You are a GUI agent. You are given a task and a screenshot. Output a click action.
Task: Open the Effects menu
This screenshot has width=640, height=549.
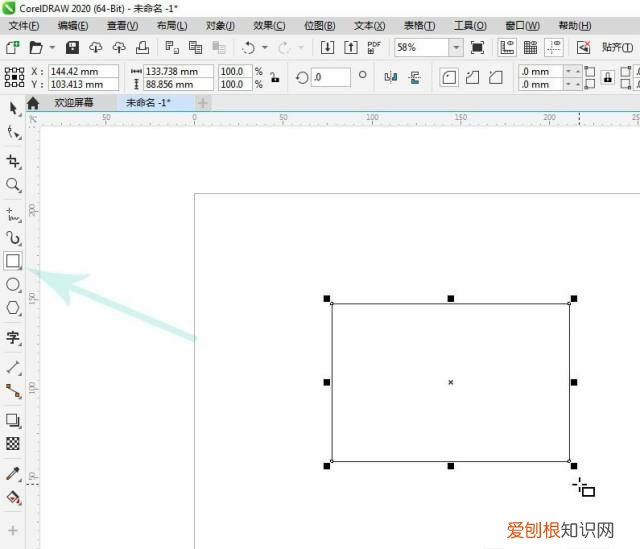[x=269, y=26]
